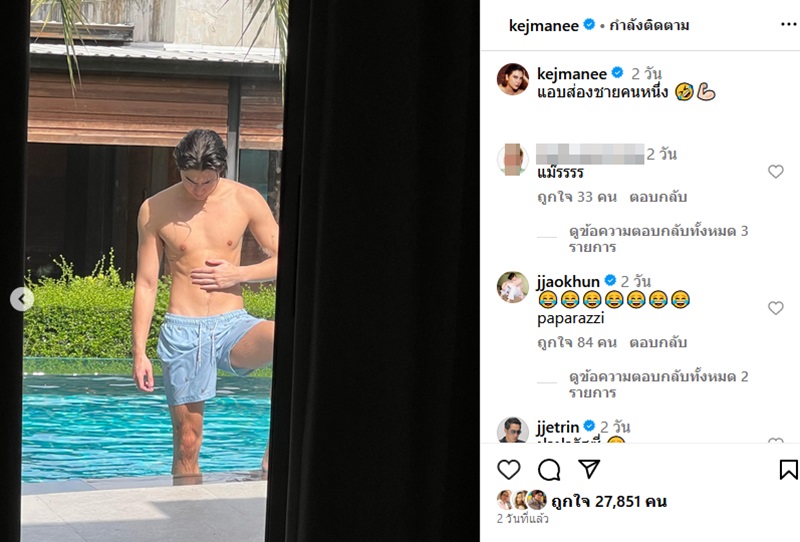Like the post with the heart icon
Viewport: 800px width, 542px height.
509,470
